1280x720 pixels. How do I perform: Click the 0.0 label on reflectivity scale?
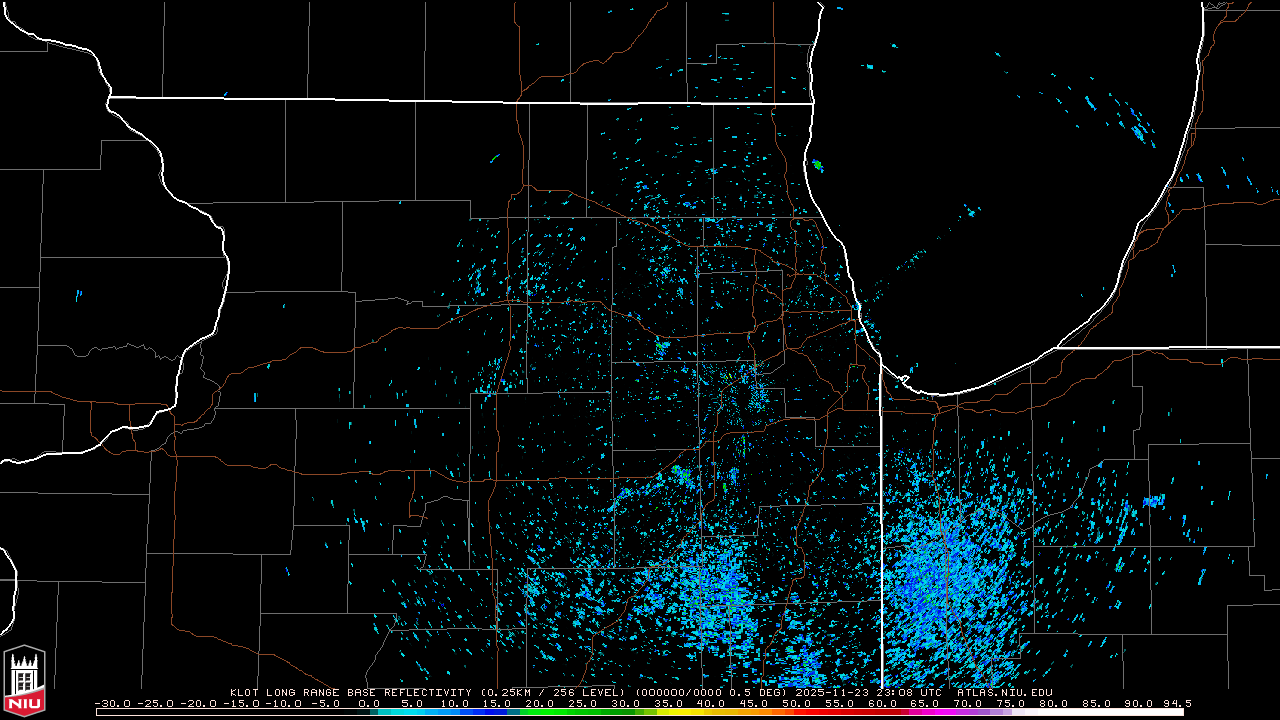click(x=369, y=703)
